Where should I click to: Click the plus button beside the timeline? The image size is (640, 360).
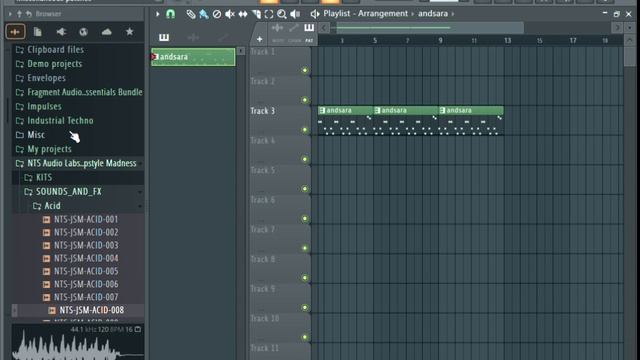pos(260,39)
